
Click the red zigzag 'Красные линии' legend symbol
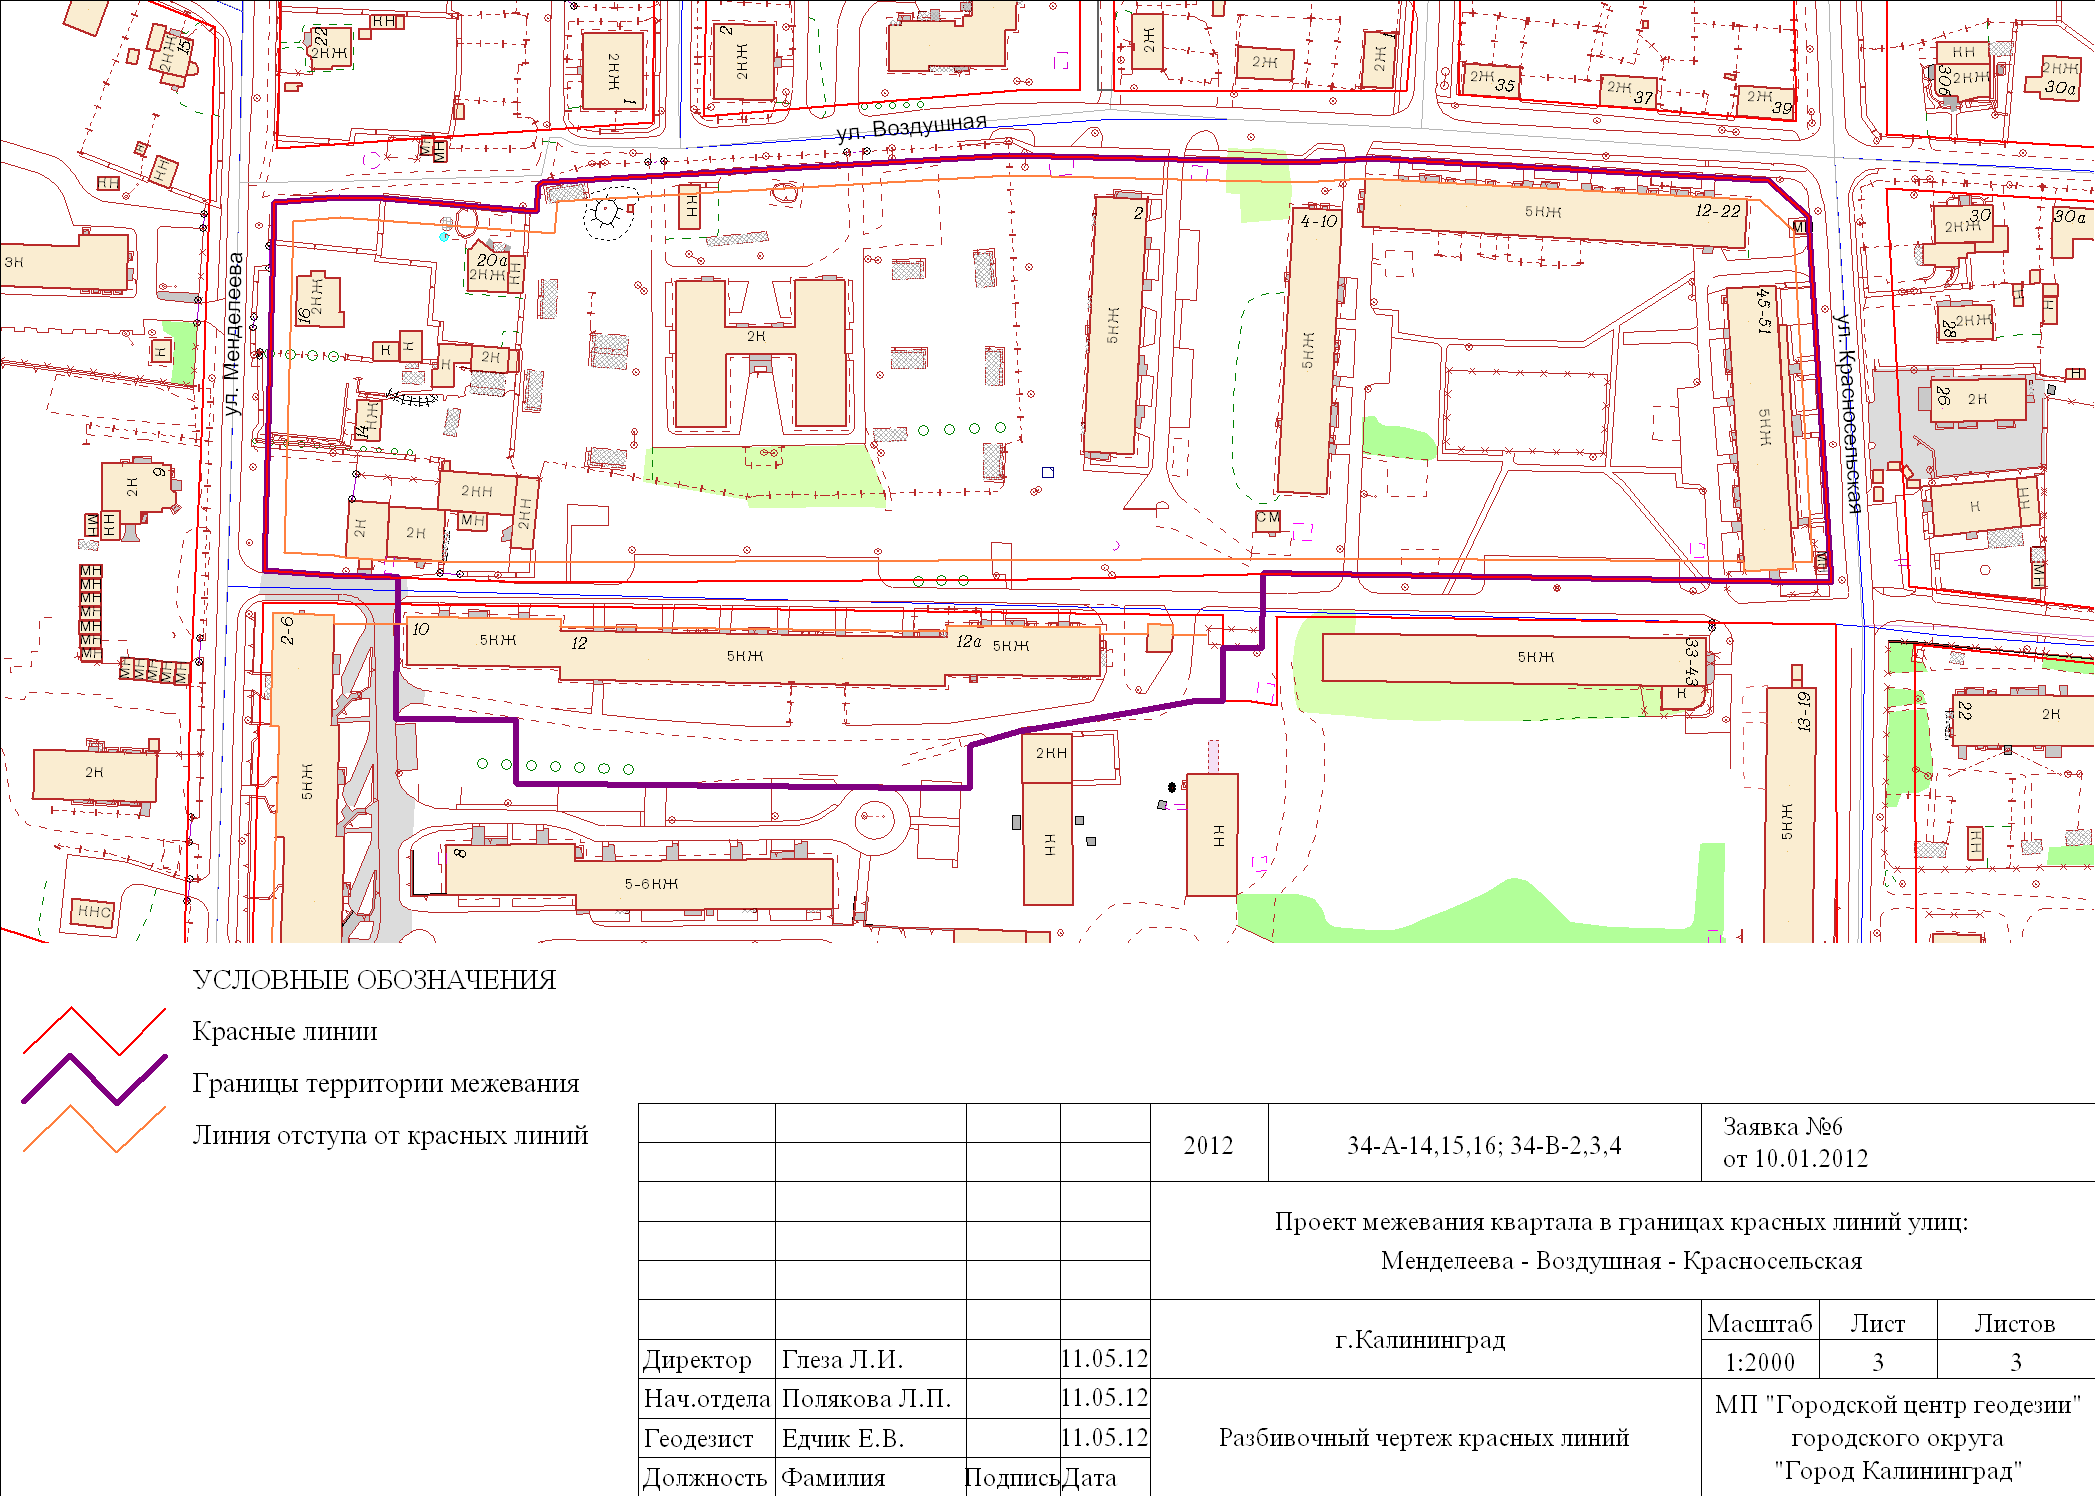coord(94,1031)
